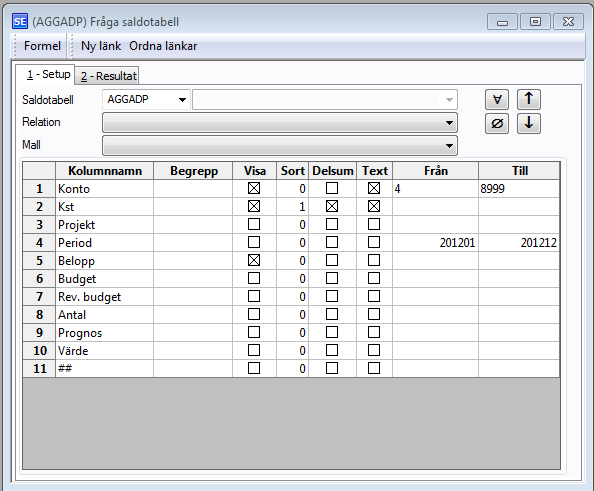Maximize the Fråga saldotabell window
This screenshot has width=594, height=491.
coord(535,22)
